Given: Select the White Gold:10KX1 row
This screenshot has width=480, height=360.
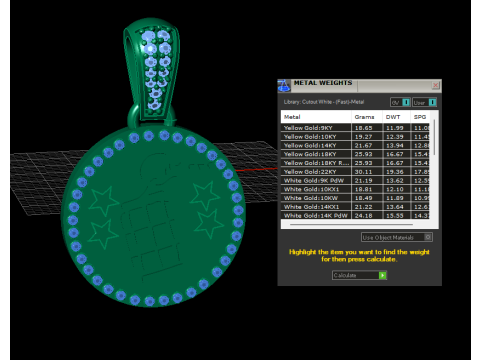Looking at the screenshot, I should (x=355, y=189).
